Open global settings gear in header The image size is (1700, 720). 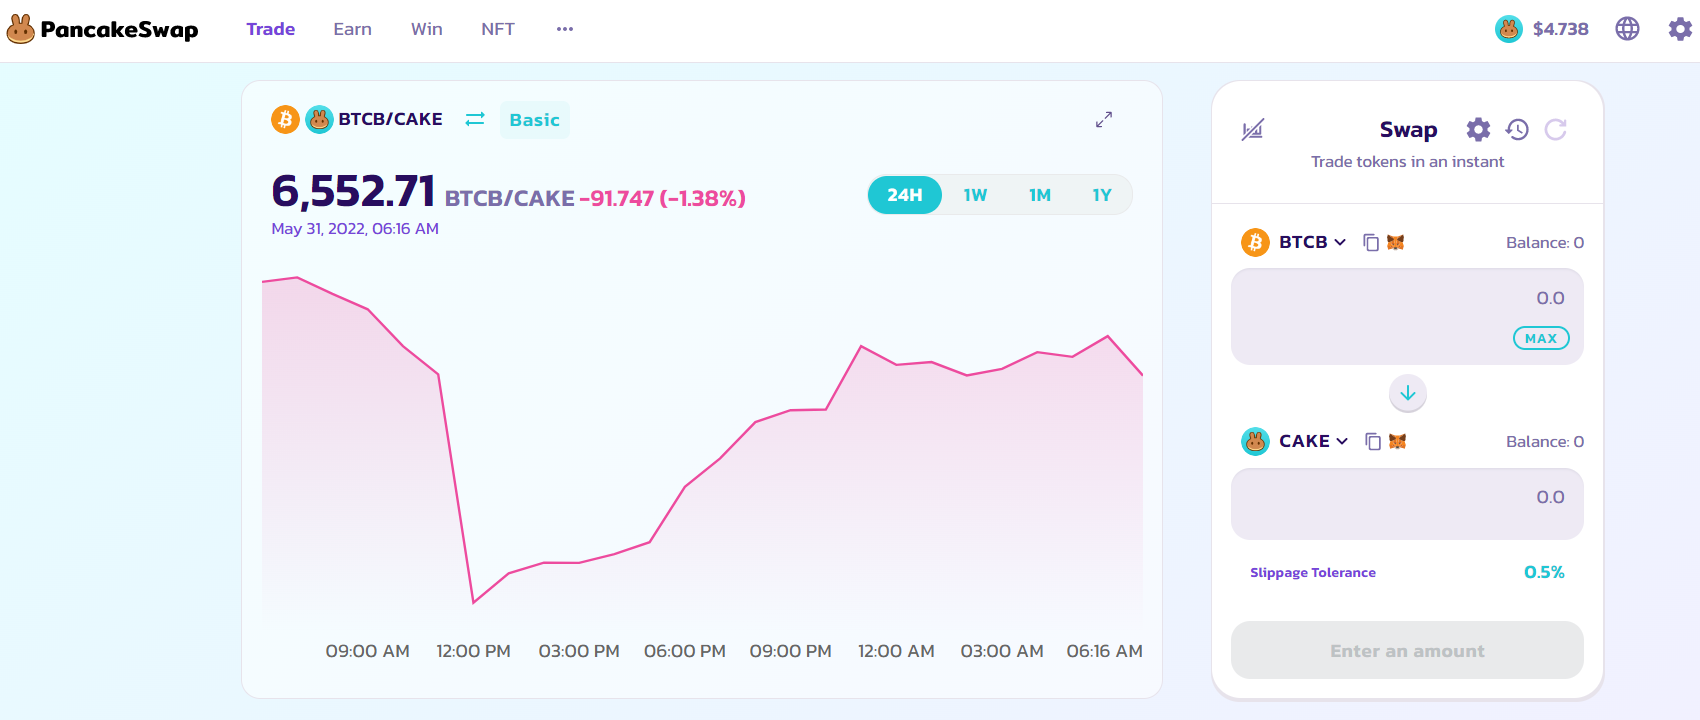(x=1680, y=29)
